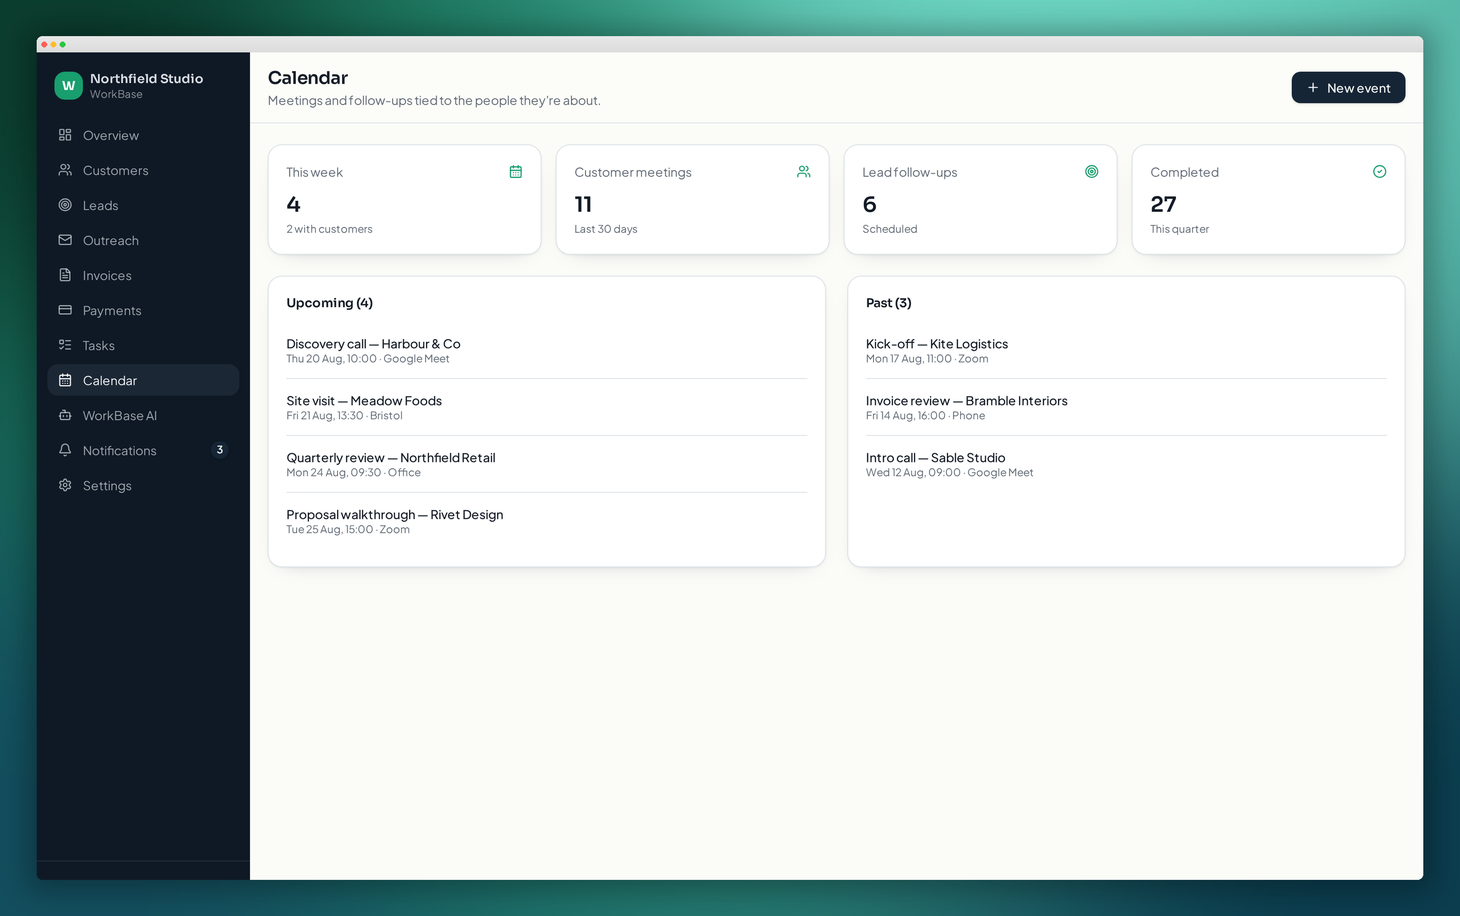Click the Leads target icon in sidebar
The width and height of the screenshot is (1460, 916).
[65, 205]
